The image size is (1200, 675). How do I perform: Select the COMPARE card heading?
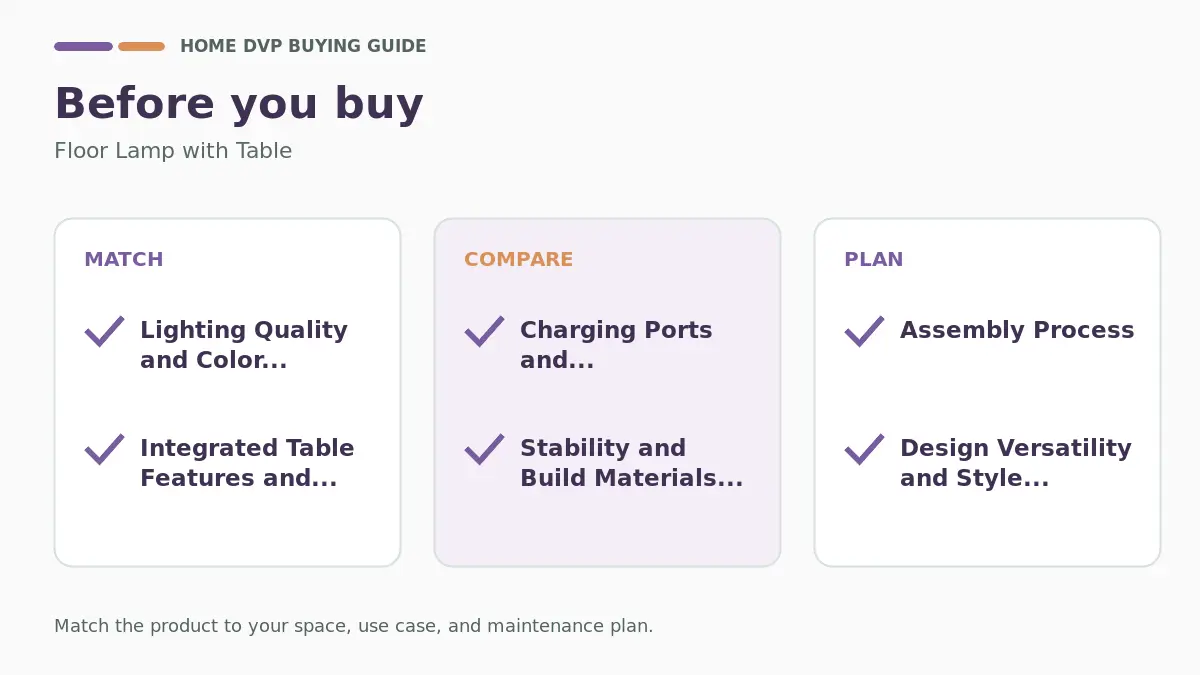coord(518,259)
